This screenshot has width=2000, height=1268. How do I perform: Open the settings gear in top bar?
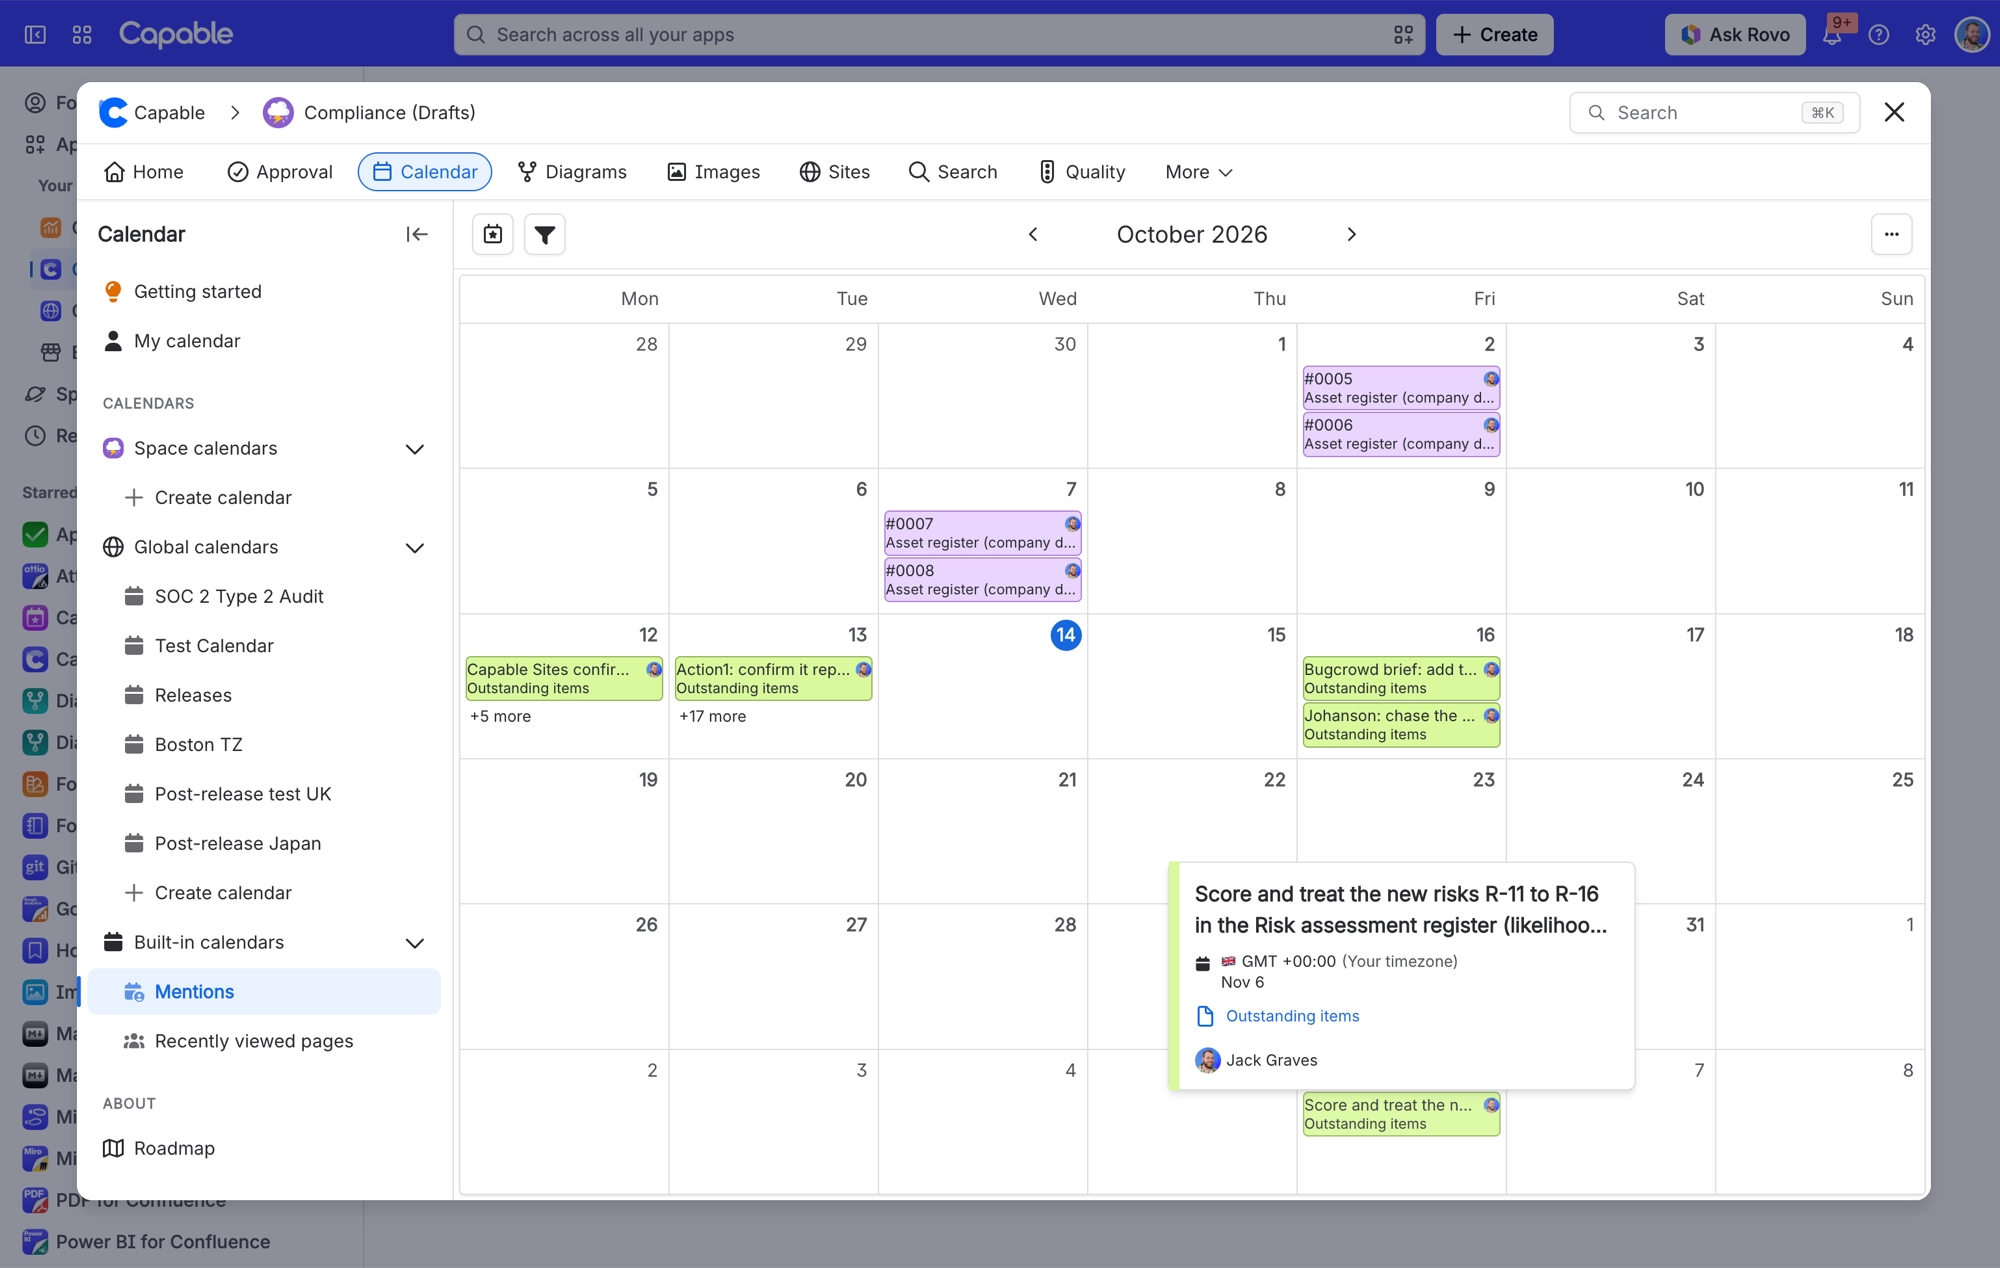click(x=1925, y=34)
